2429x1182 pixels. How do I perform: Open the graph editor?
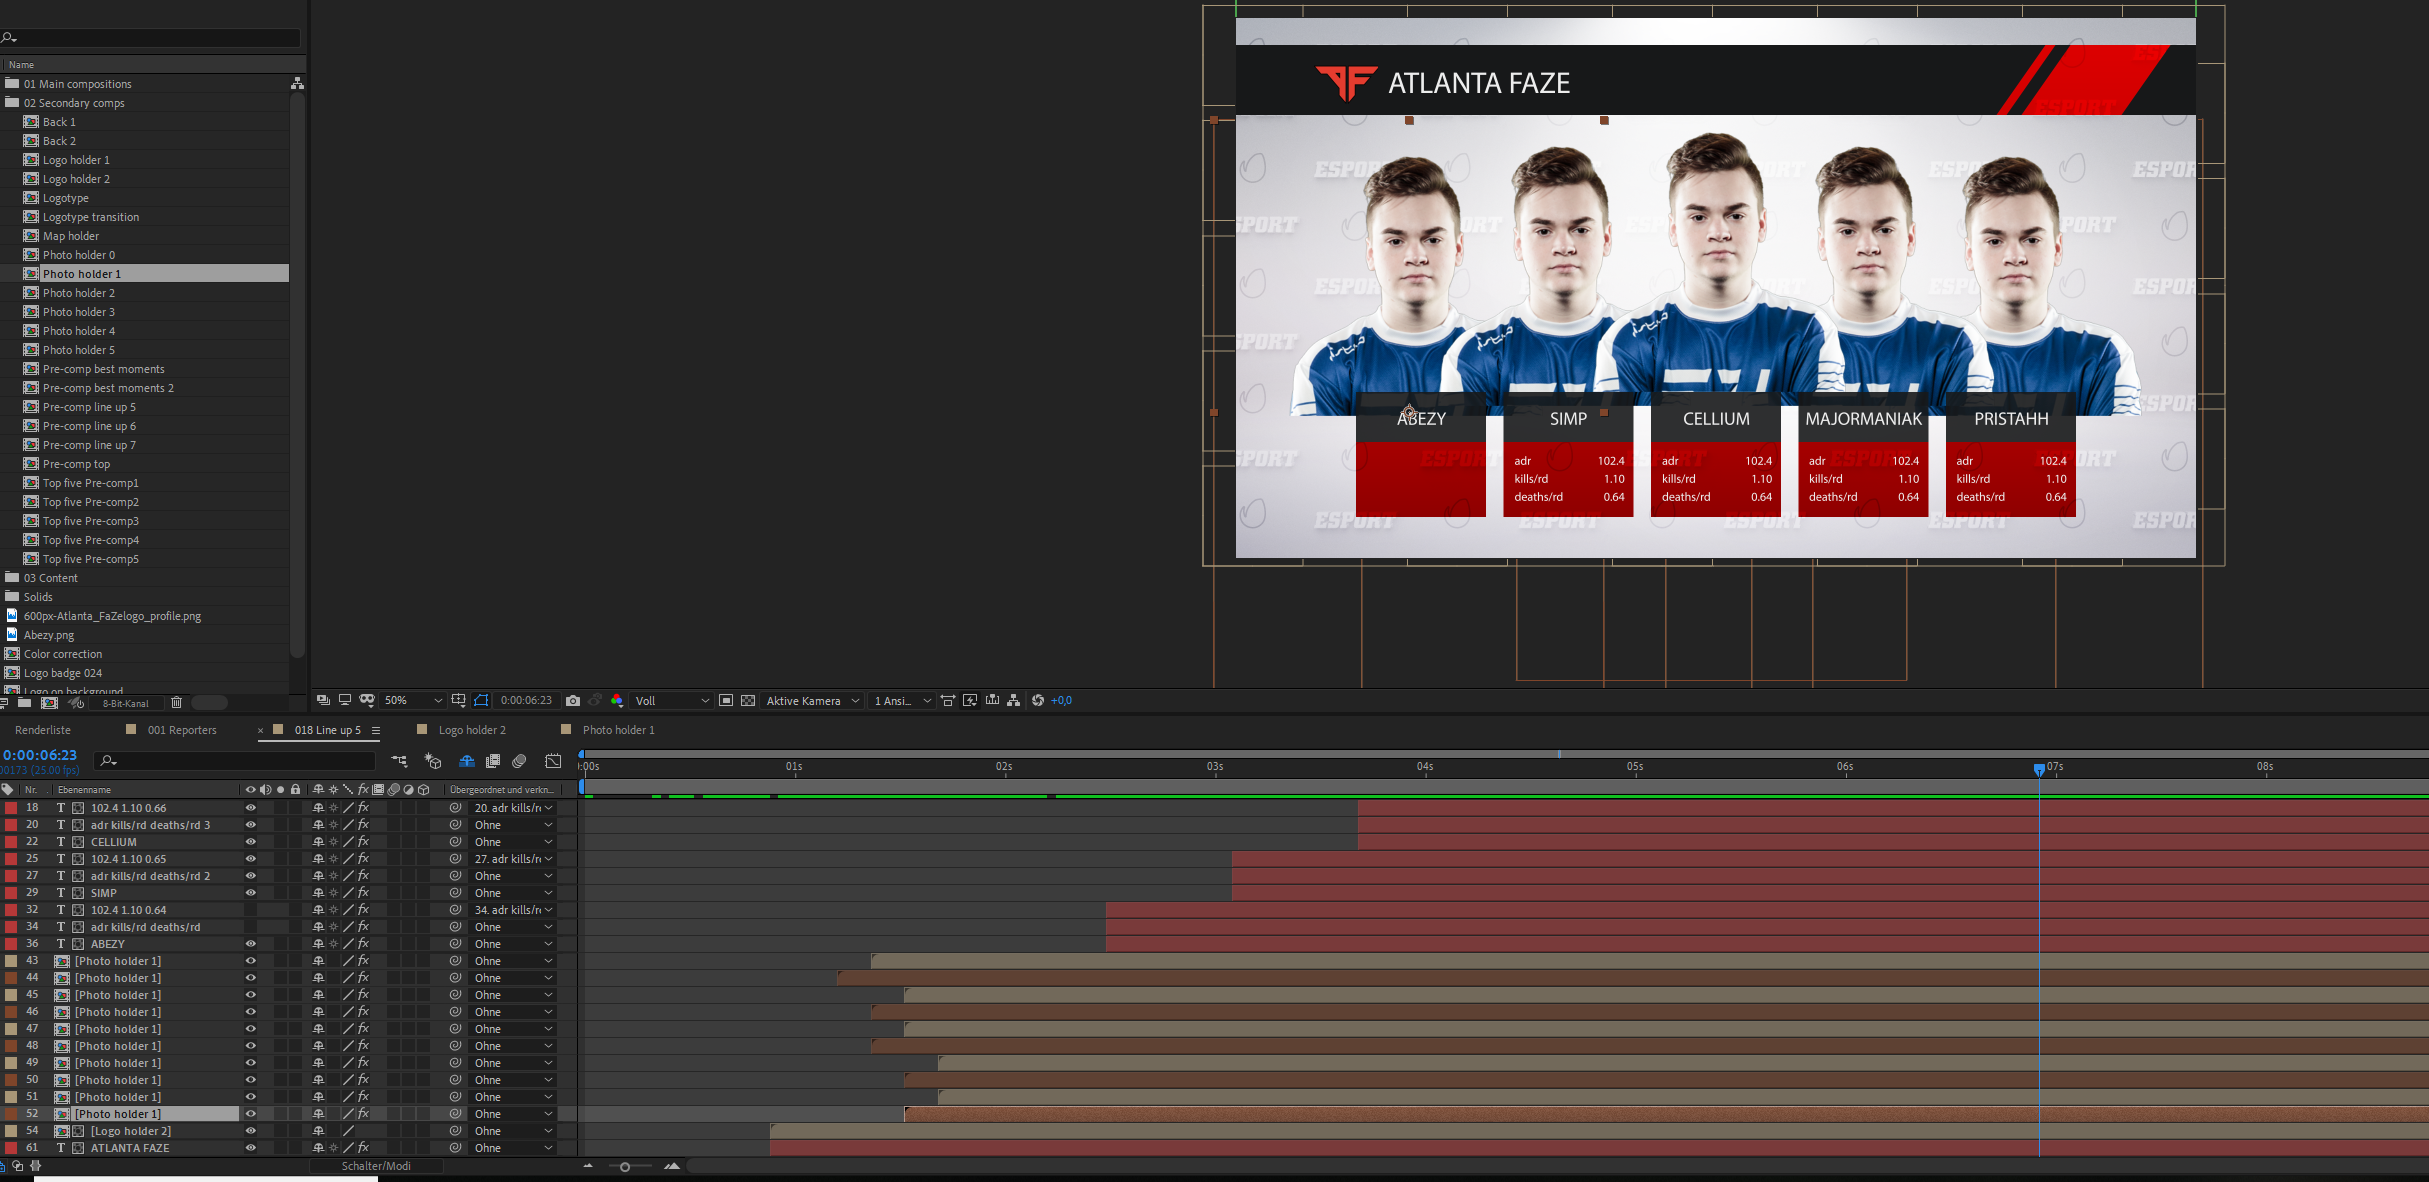click(553, 761)
